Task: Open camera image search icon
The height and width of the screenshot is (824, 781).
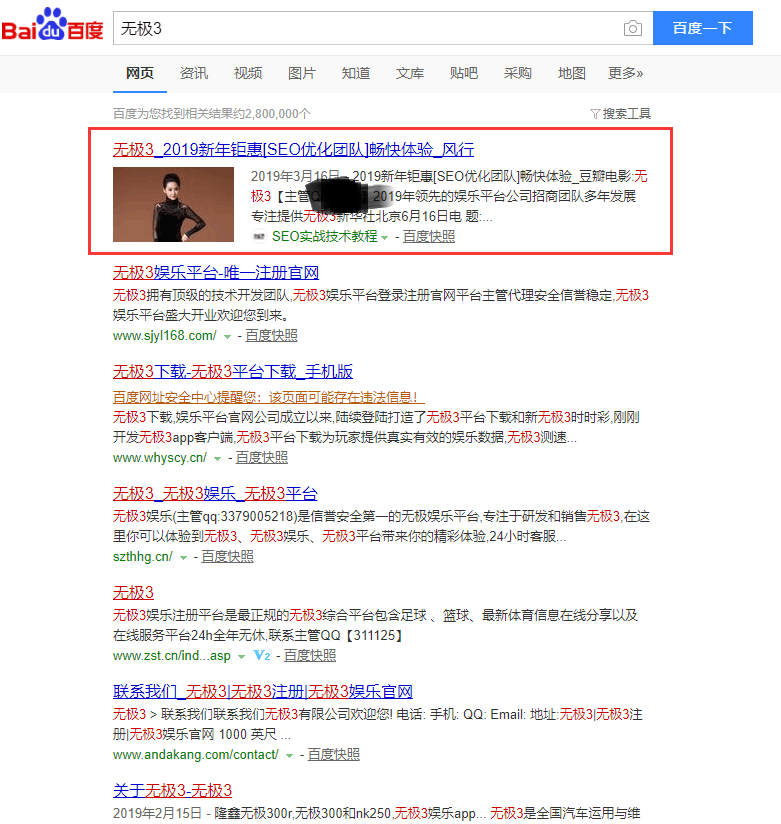Action: point(632,28)
